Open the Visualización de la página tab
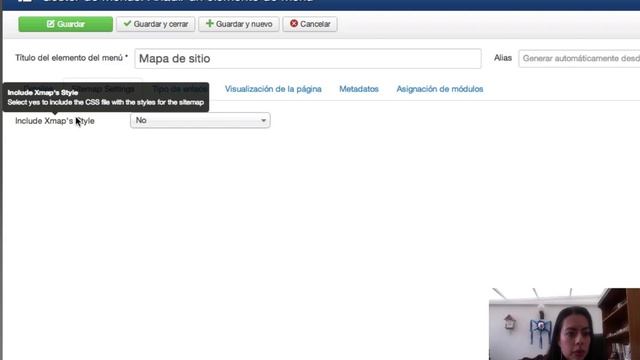Image resolution: width=640 pixels, height=360 pixels. point(273,89)
